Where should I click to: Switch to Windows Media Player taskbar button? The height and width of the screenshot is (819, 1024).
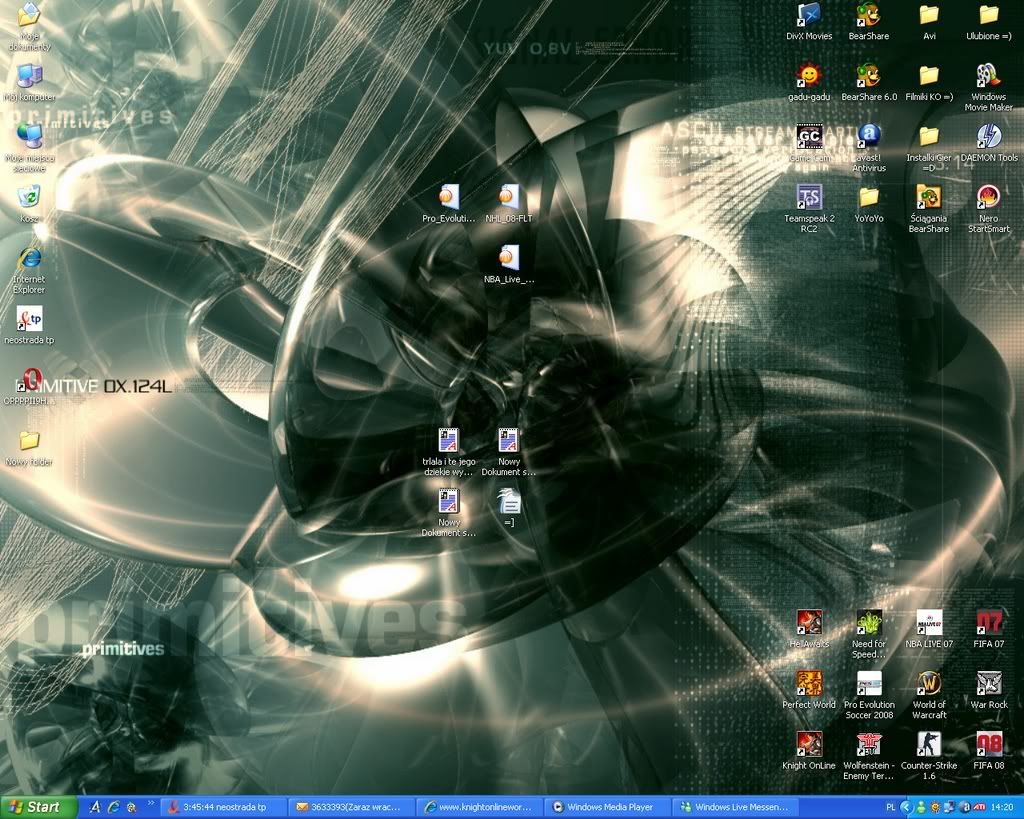coord(607,807)
